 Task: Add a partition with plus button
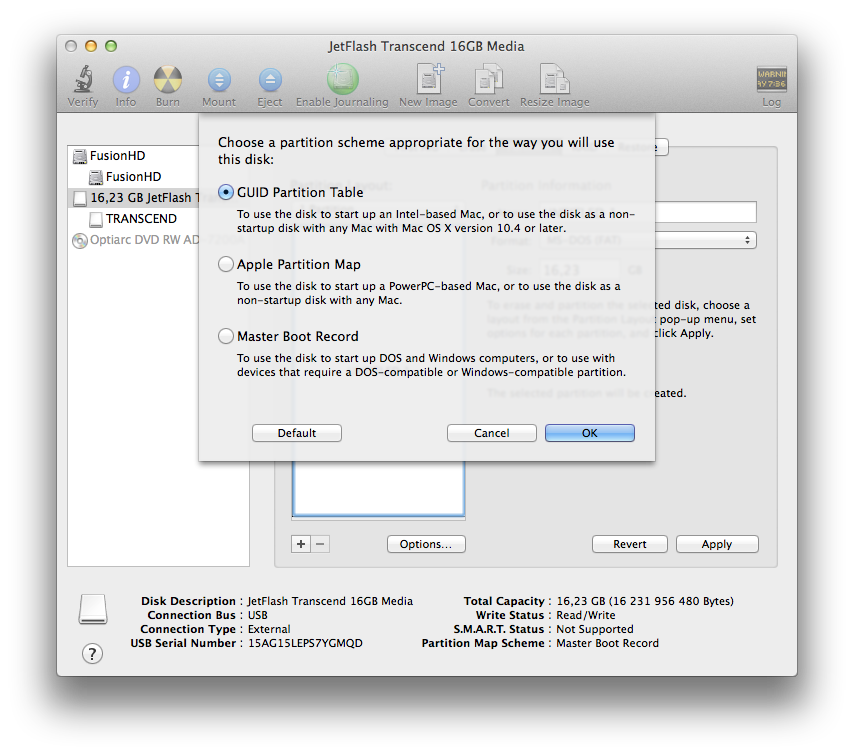tap(301, 544)
